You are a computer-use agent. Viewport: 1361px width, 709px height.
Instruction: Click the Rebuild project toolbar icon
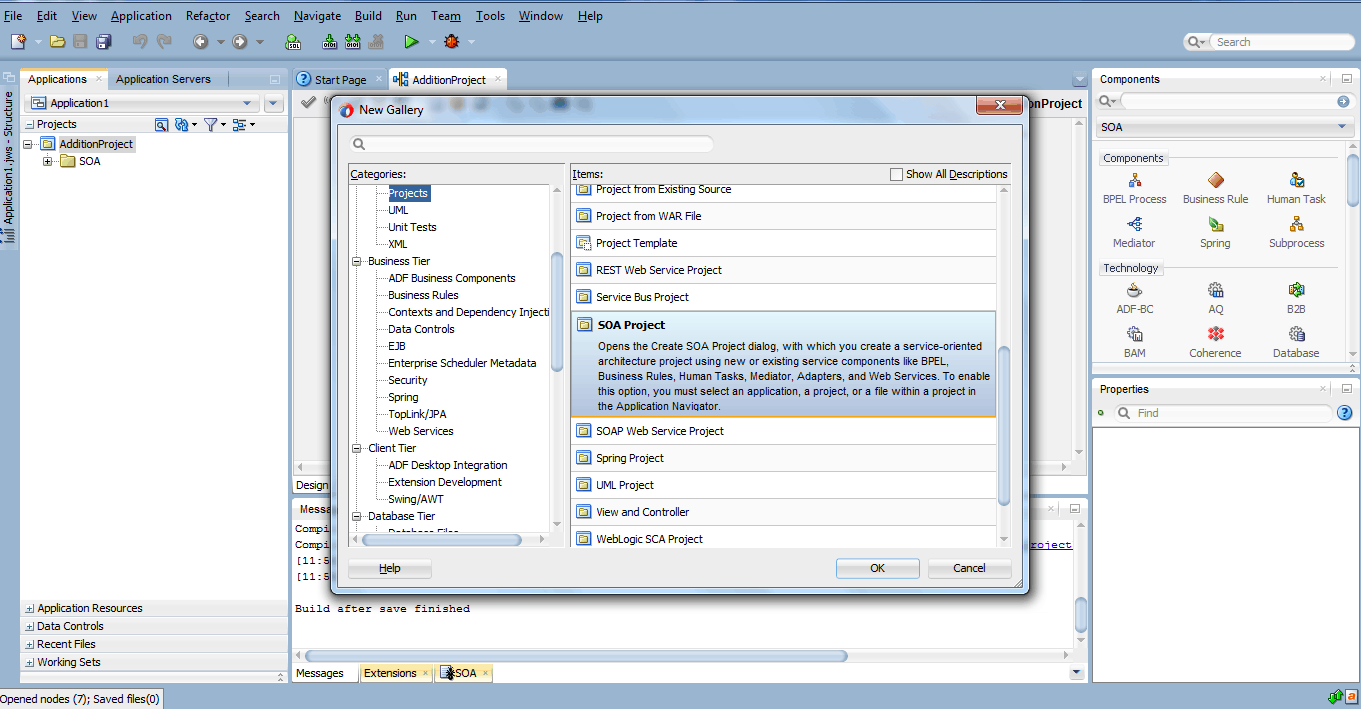(353, 42)
